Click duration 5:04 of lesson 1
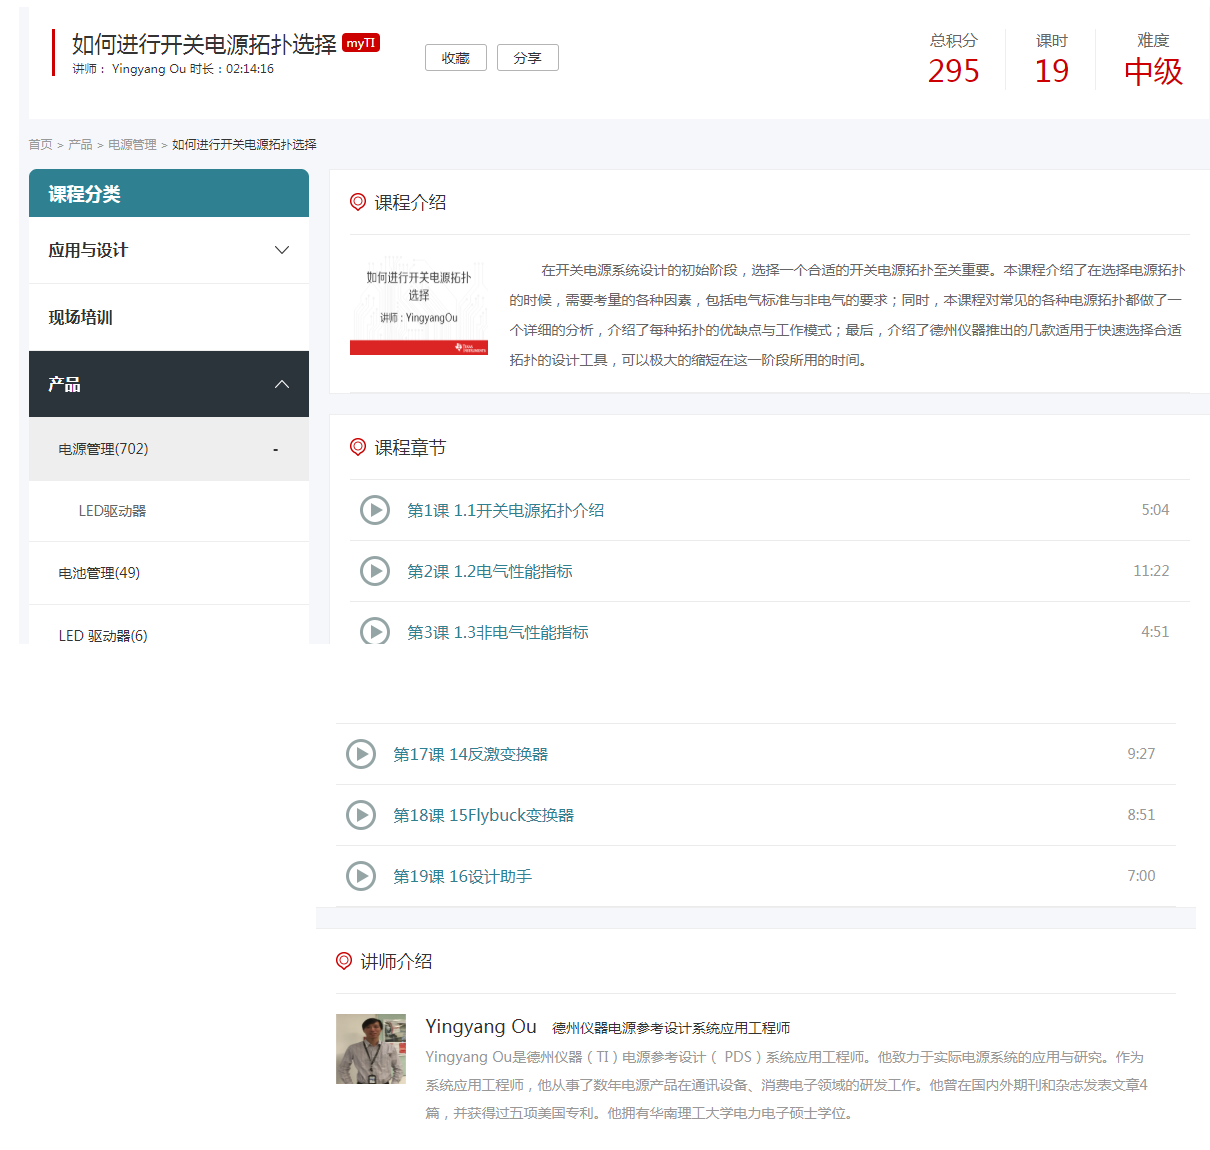Screen dimensions: 1210x1150 point(1155,510)
